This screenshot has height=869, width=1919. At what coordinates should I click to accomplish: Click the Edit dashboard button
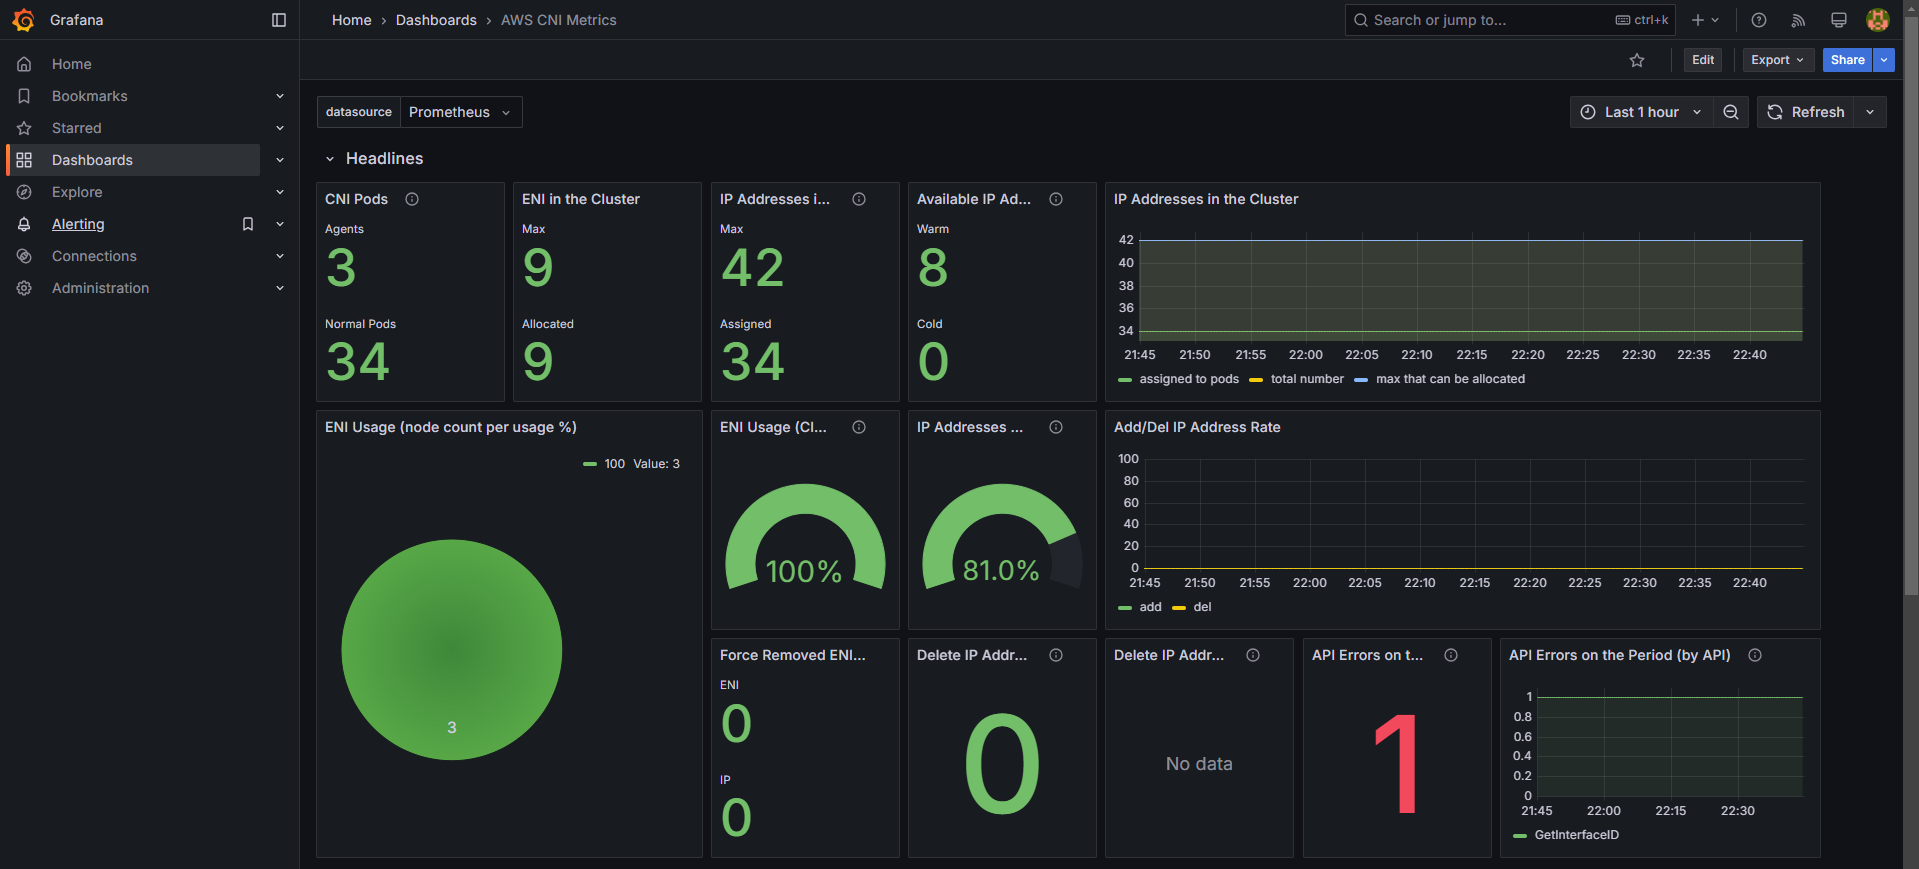click(x=1703, y=60)
